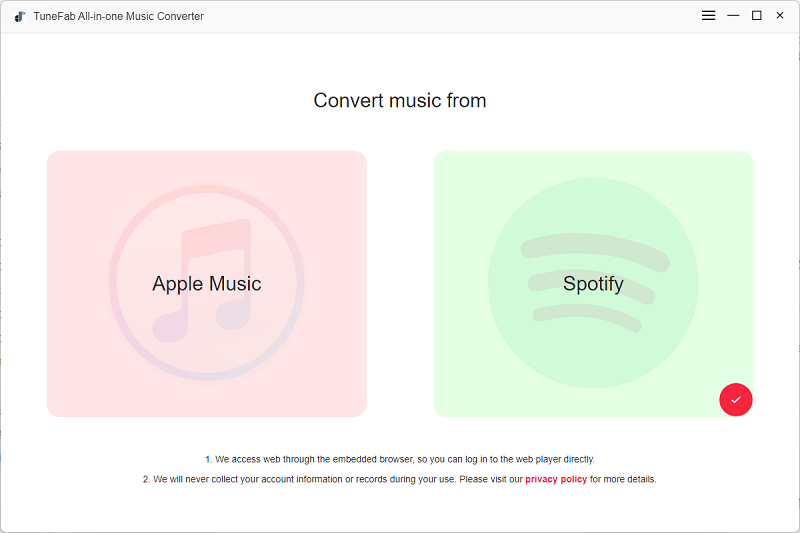Click the TuneFab app icon in title bar

coord(20,16)
